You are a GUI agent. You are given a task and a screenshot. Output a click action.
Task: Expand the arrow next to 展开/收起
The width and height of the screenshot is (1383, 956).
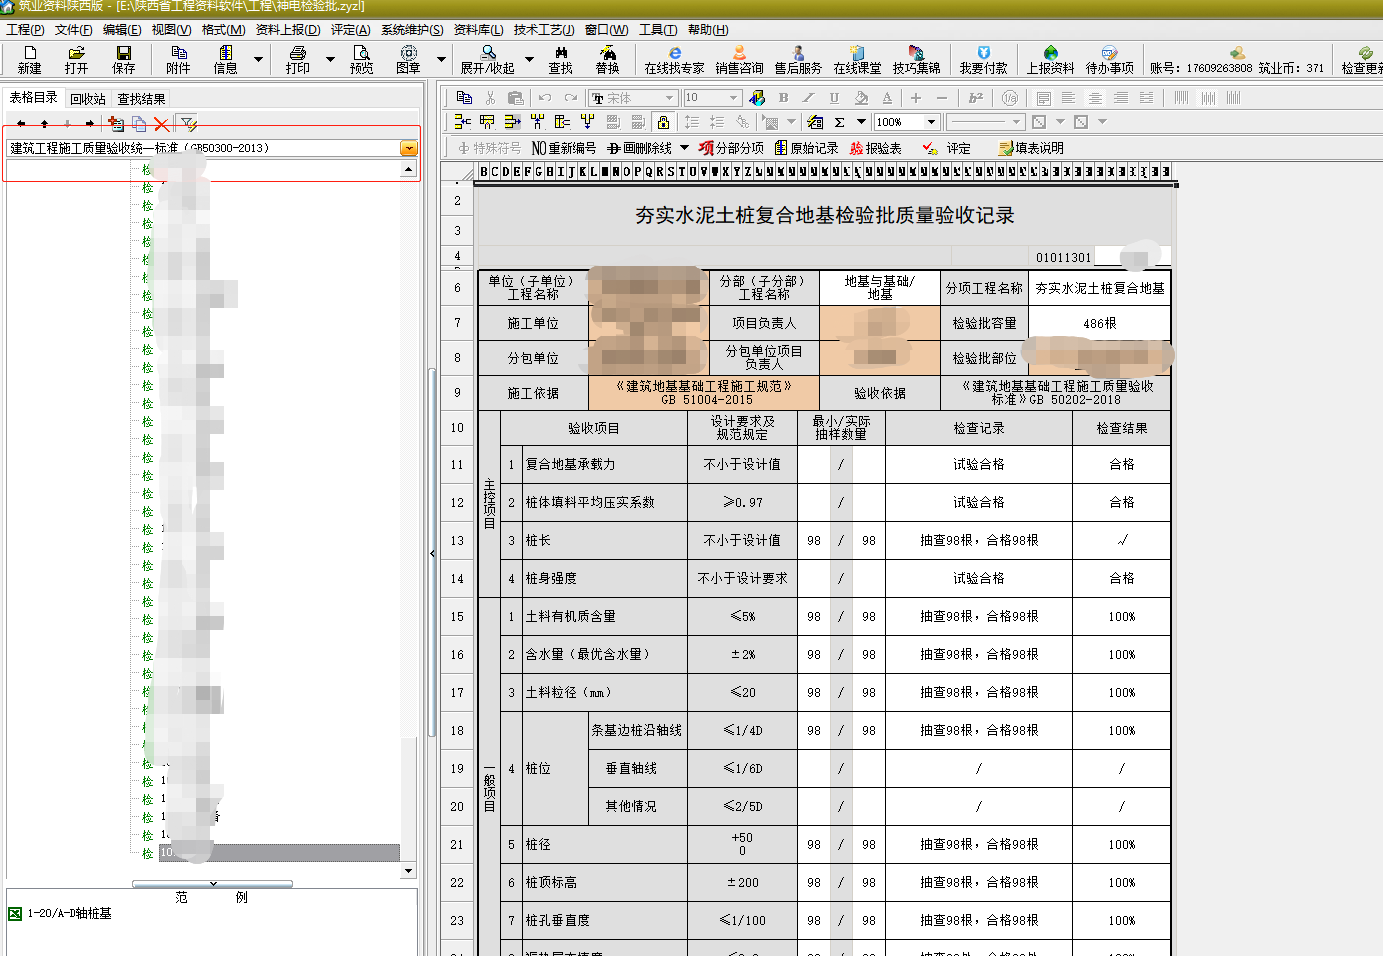pos(527,59)
